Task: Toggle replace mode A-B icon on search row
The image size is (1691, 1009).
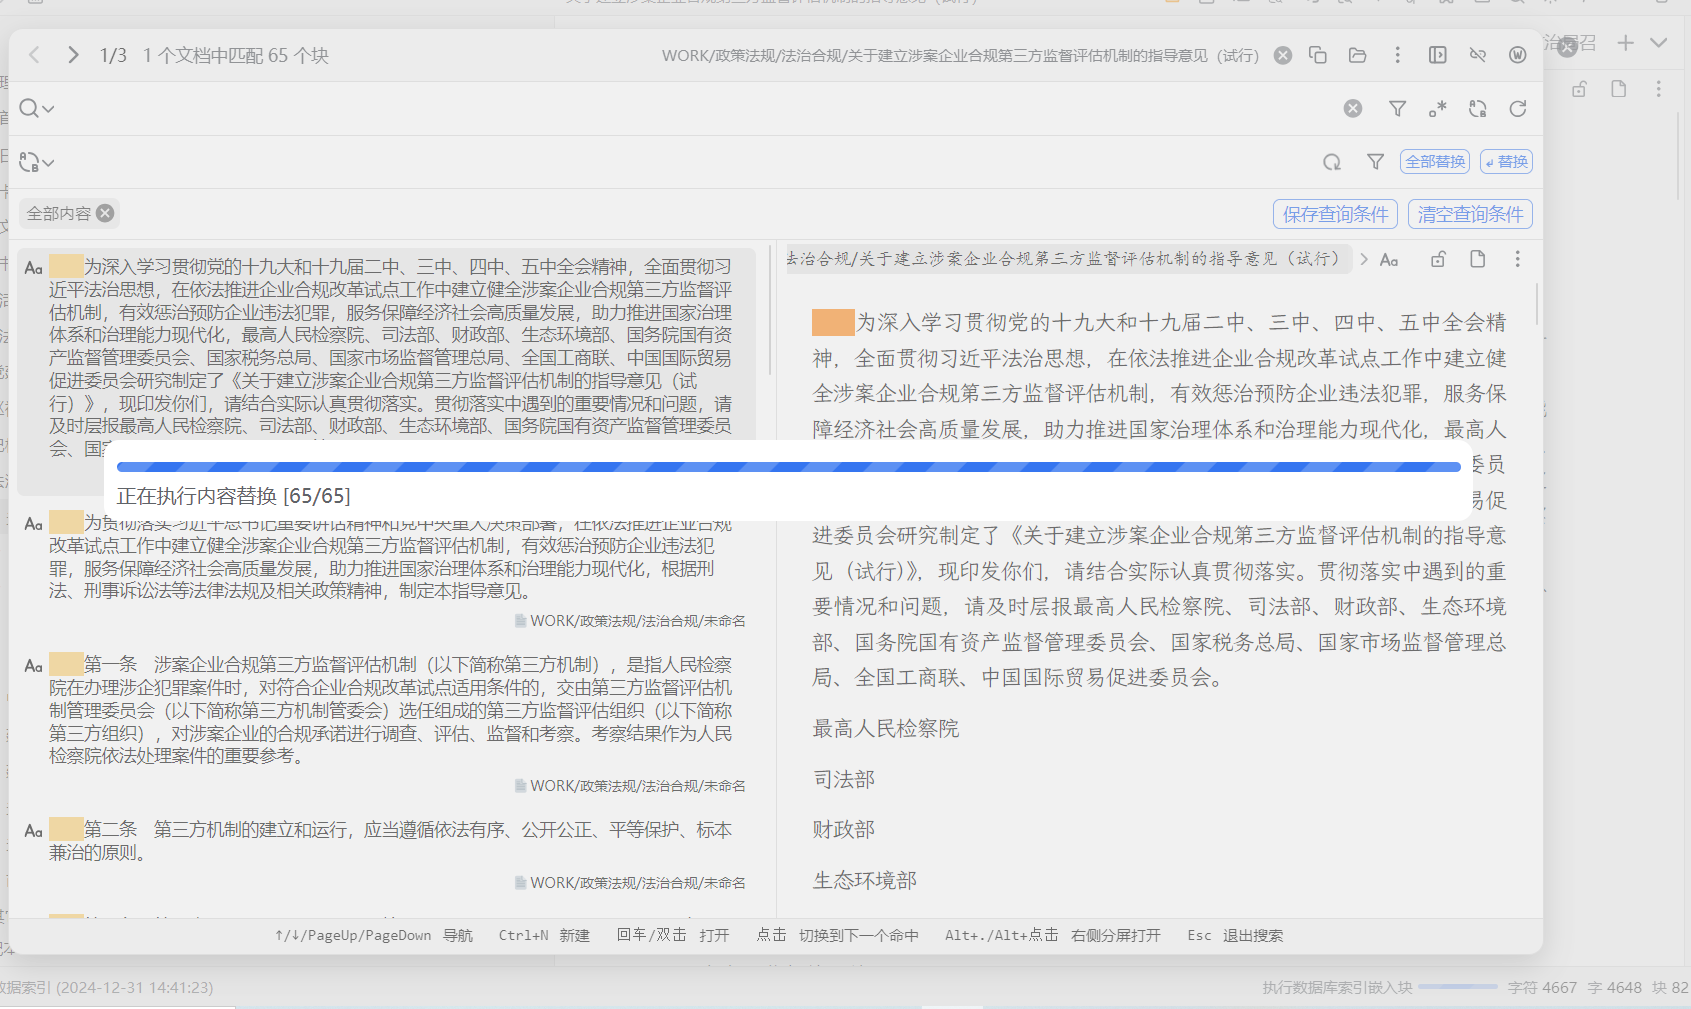Action: click(x=1477, y=109)
